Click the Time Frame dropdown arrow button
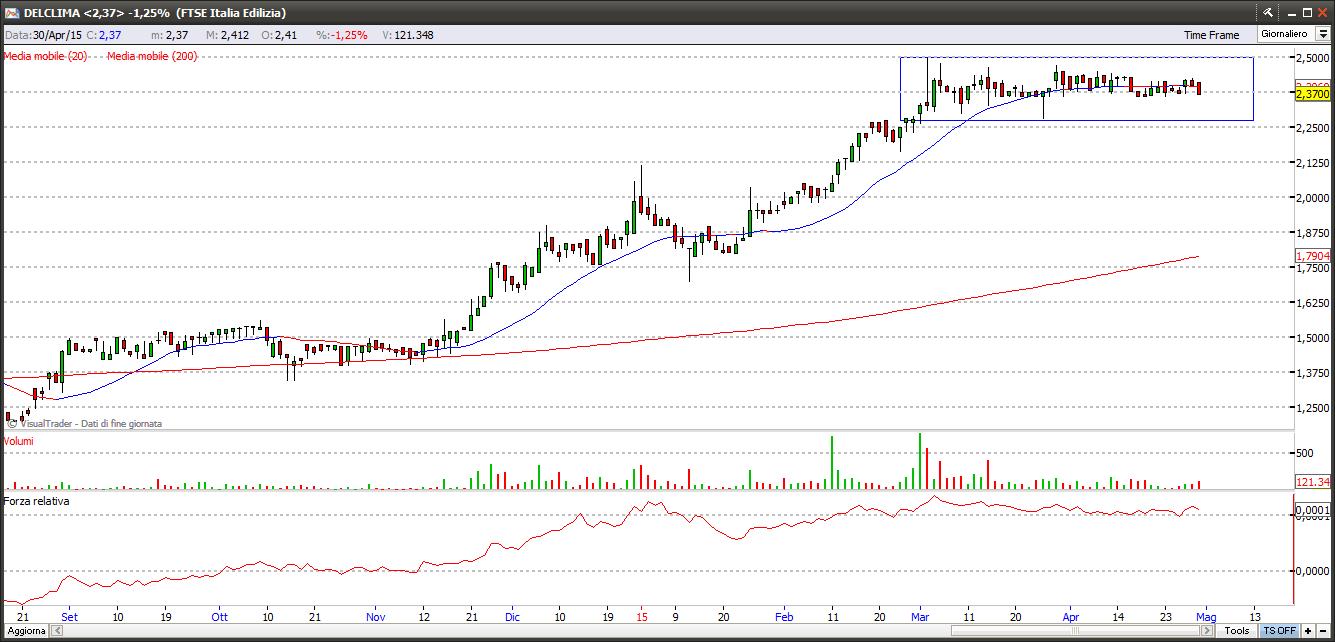 pos(1322,34)
